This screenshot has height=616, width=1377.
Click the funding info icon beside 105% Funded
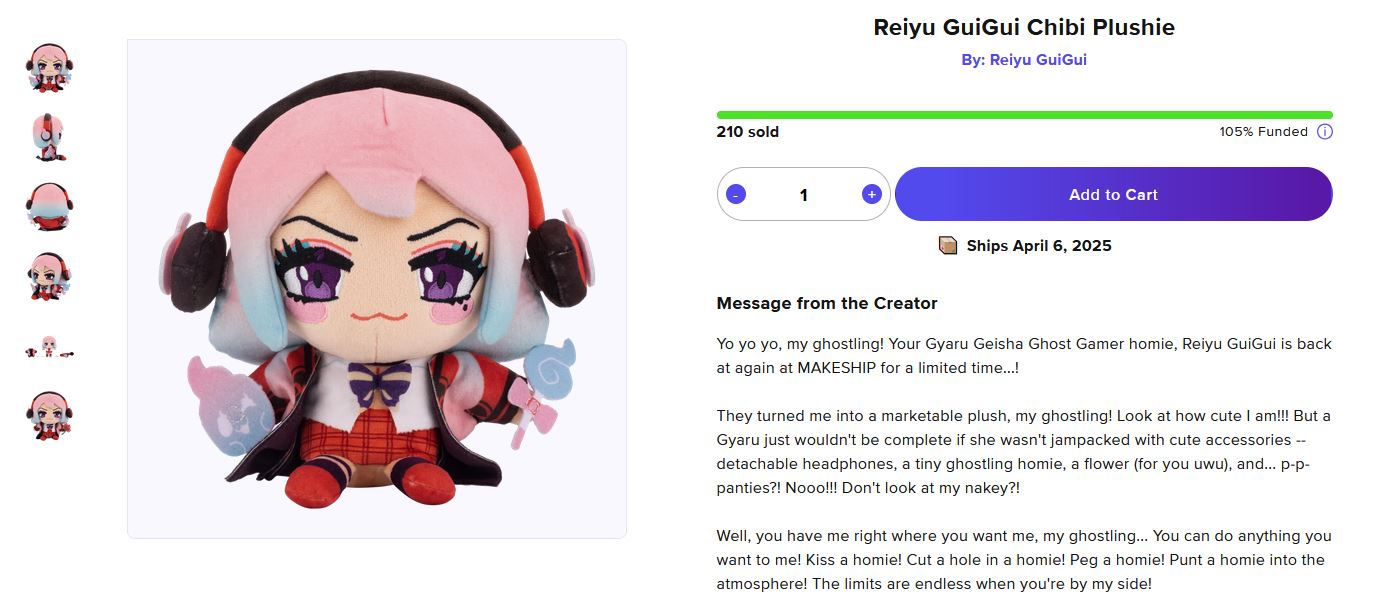coord(1324,132)
